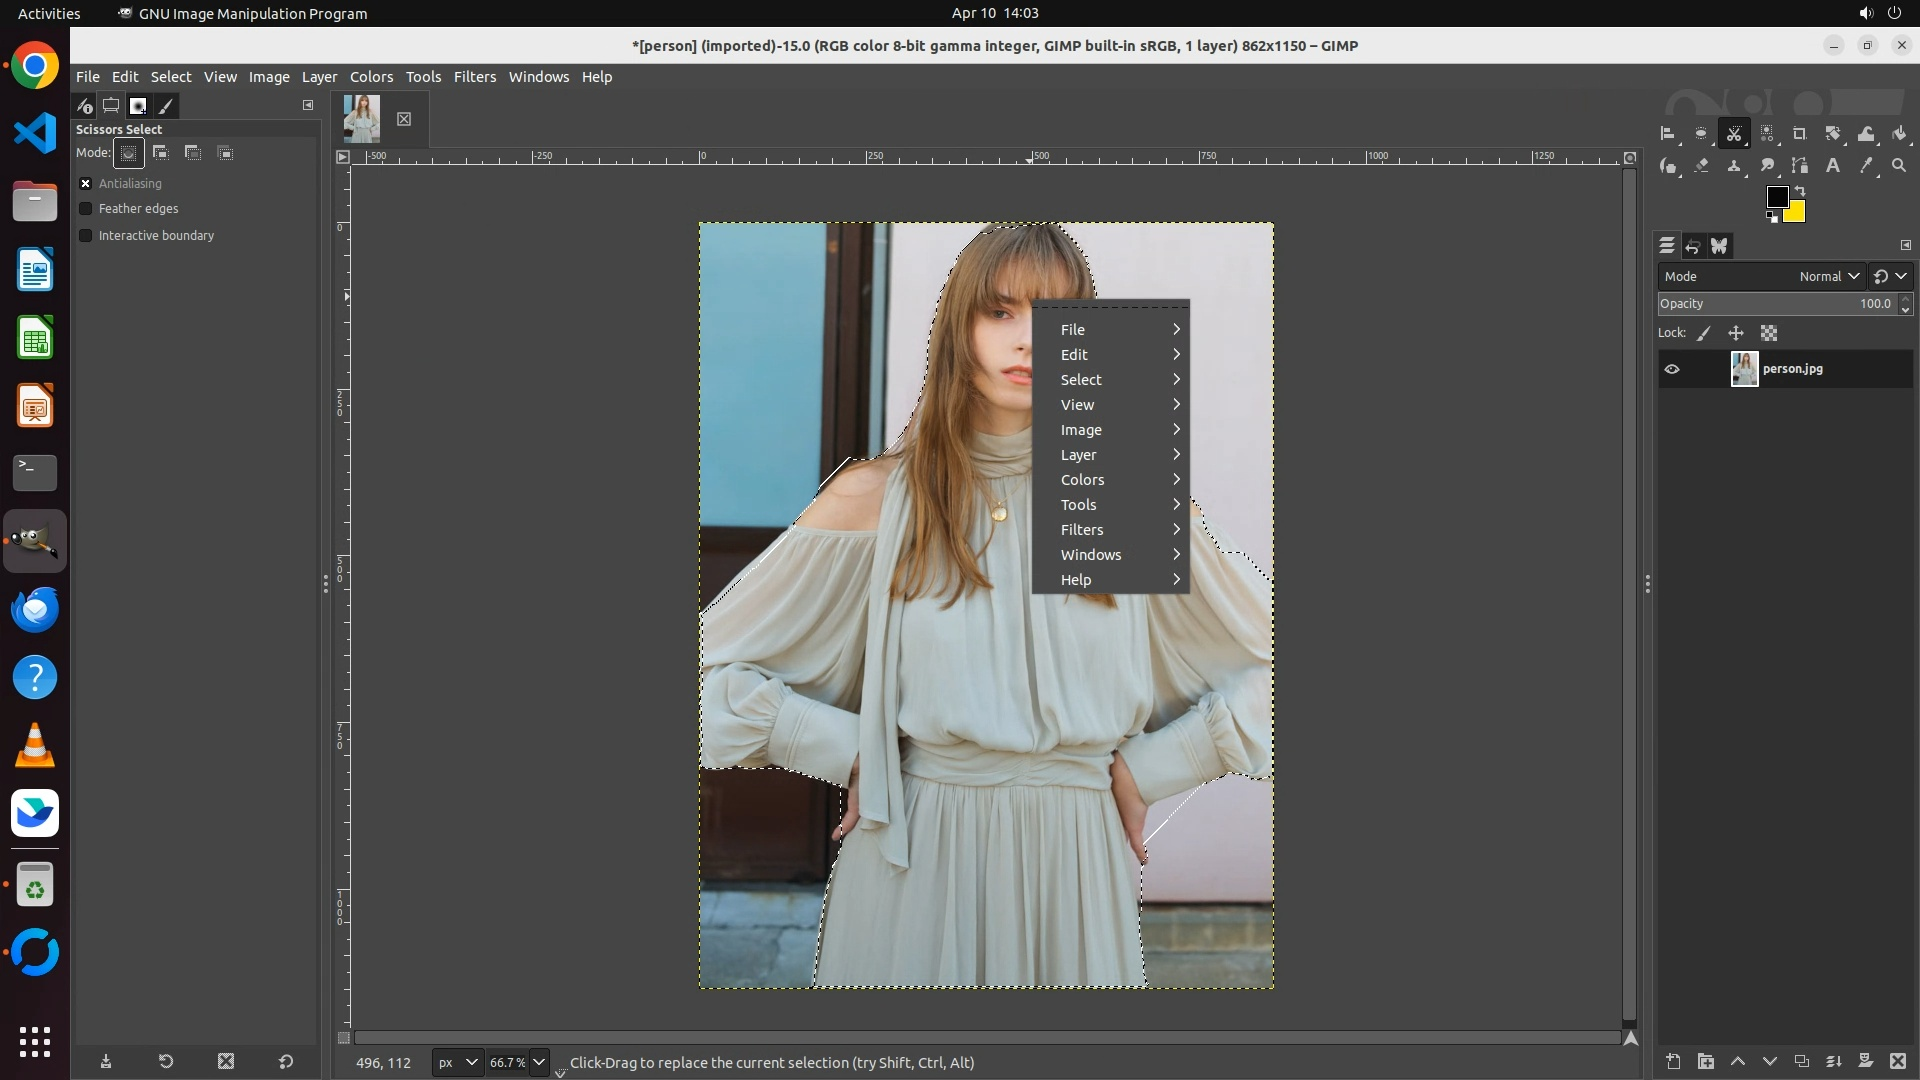Click the person image tab thumbnail
Image resolution: width=1920 pixels, height=1080 pixels.
point(361,119)
